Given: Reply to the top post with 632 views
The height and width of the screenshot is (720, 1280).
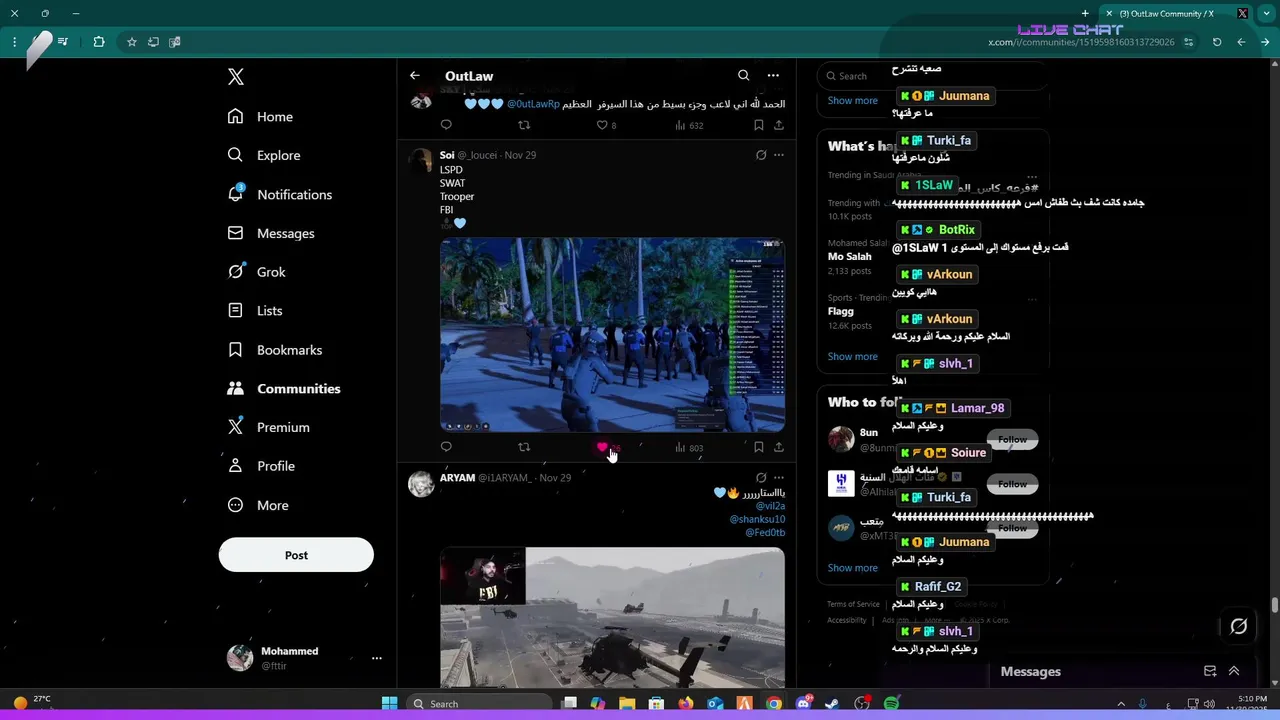Looking at the screenshot, I should 446,125.
